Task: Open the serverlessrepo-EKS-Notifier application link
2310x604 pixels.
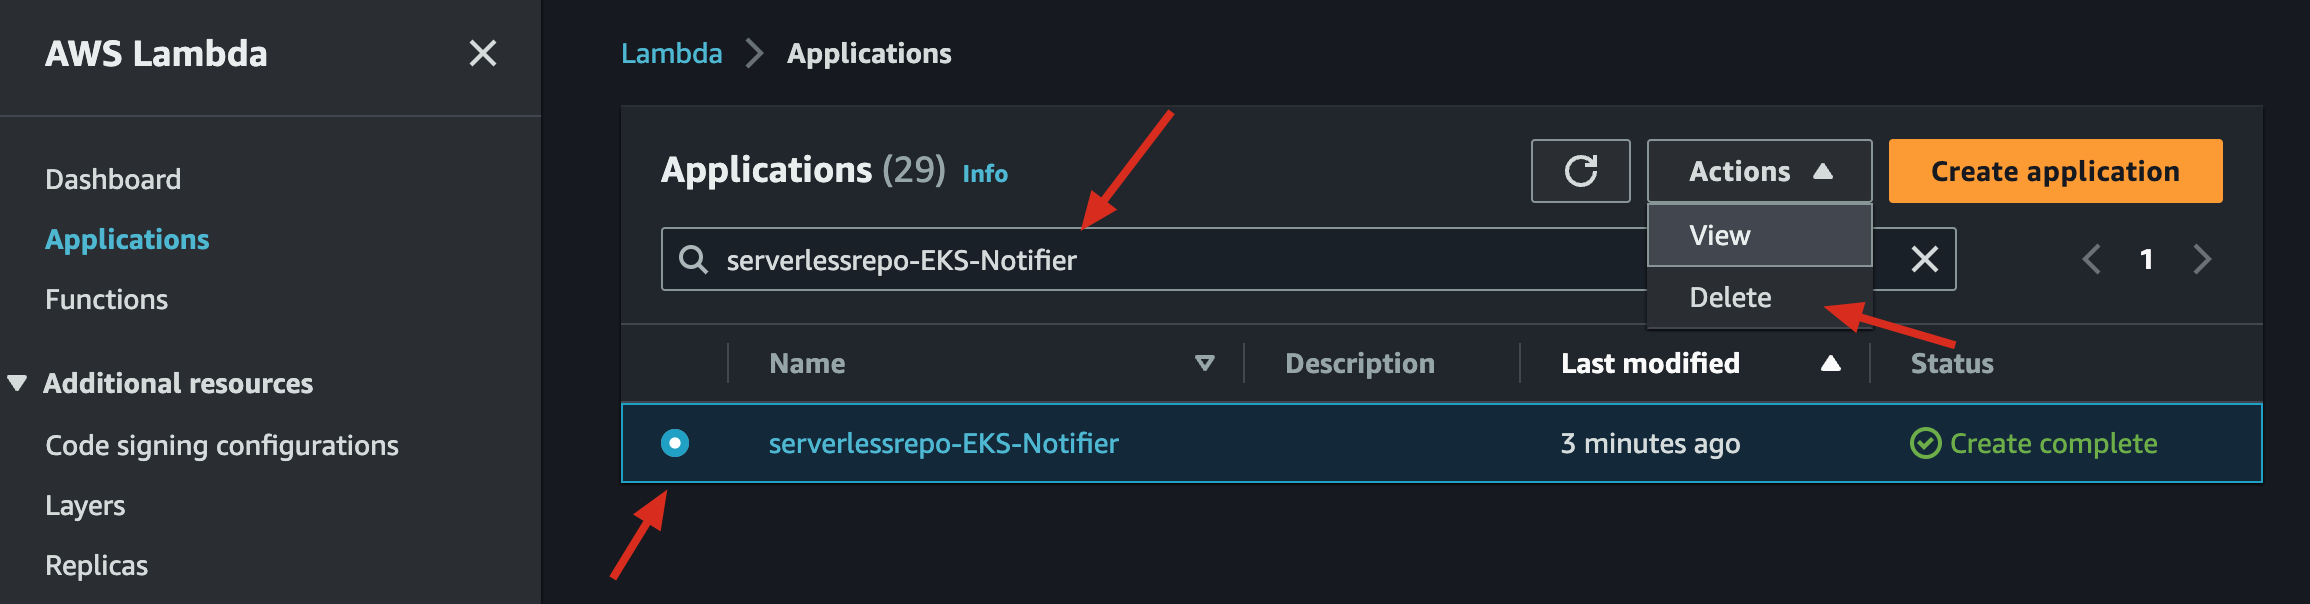Action: pos(943,443)
